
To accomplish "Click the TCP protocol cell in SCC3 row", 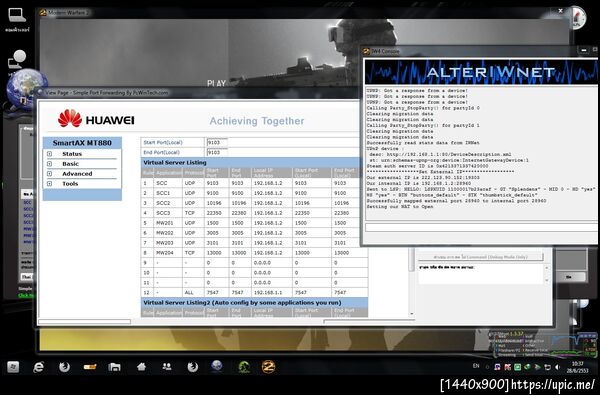I will (x=193, y=213).
